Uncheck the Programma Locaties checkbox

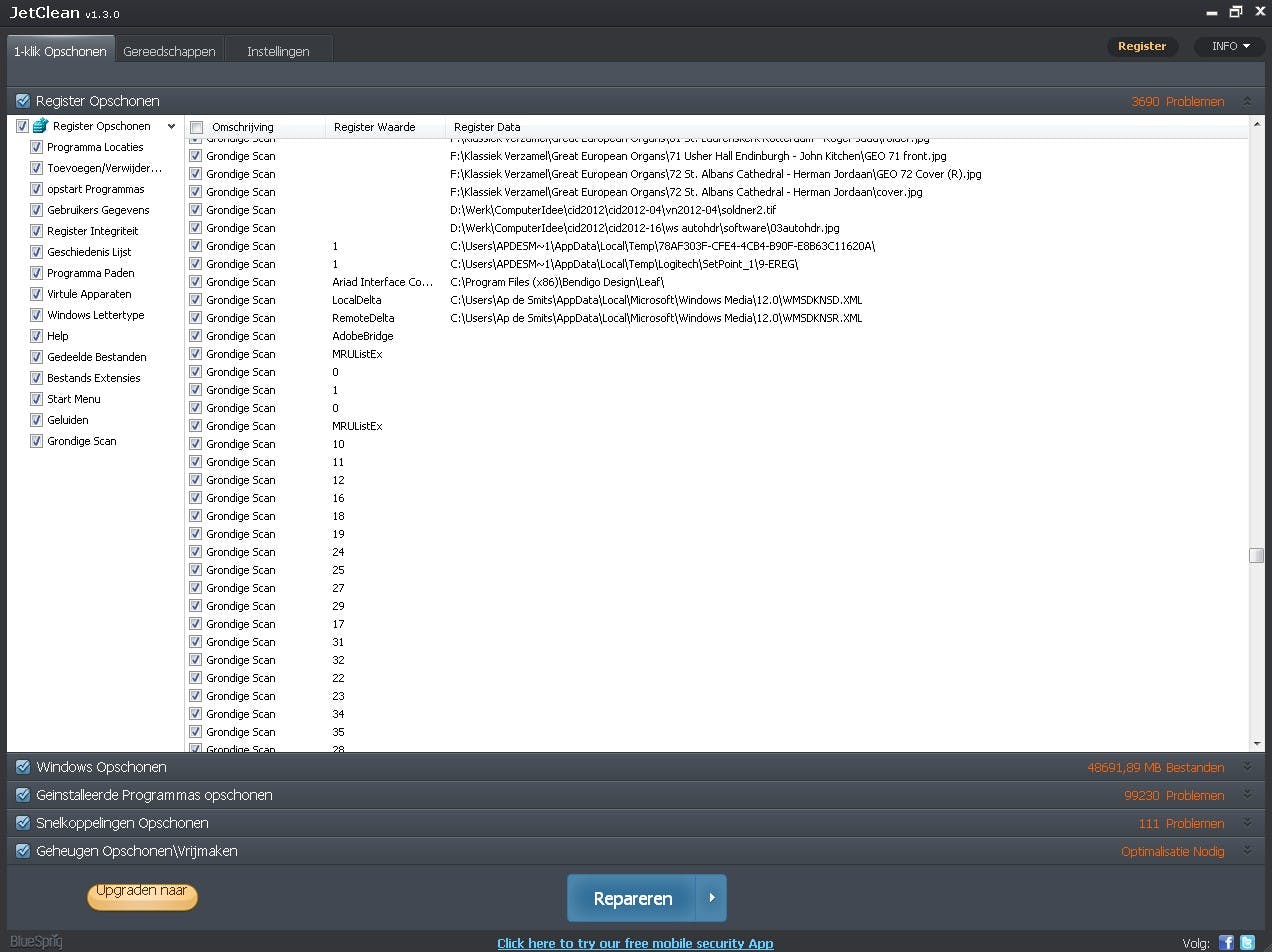[x=36, y=147]
